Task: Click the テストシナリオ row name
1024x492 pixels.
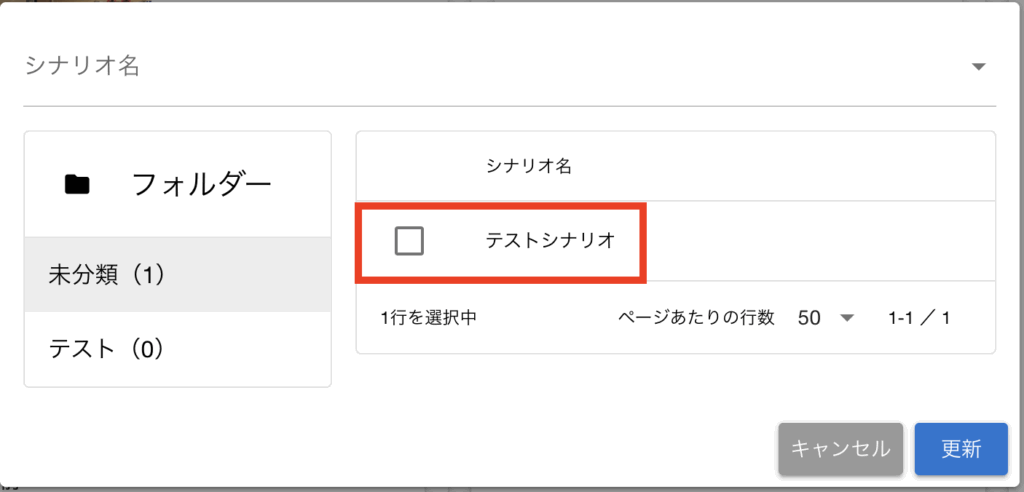Action: (x=549, y=241)
